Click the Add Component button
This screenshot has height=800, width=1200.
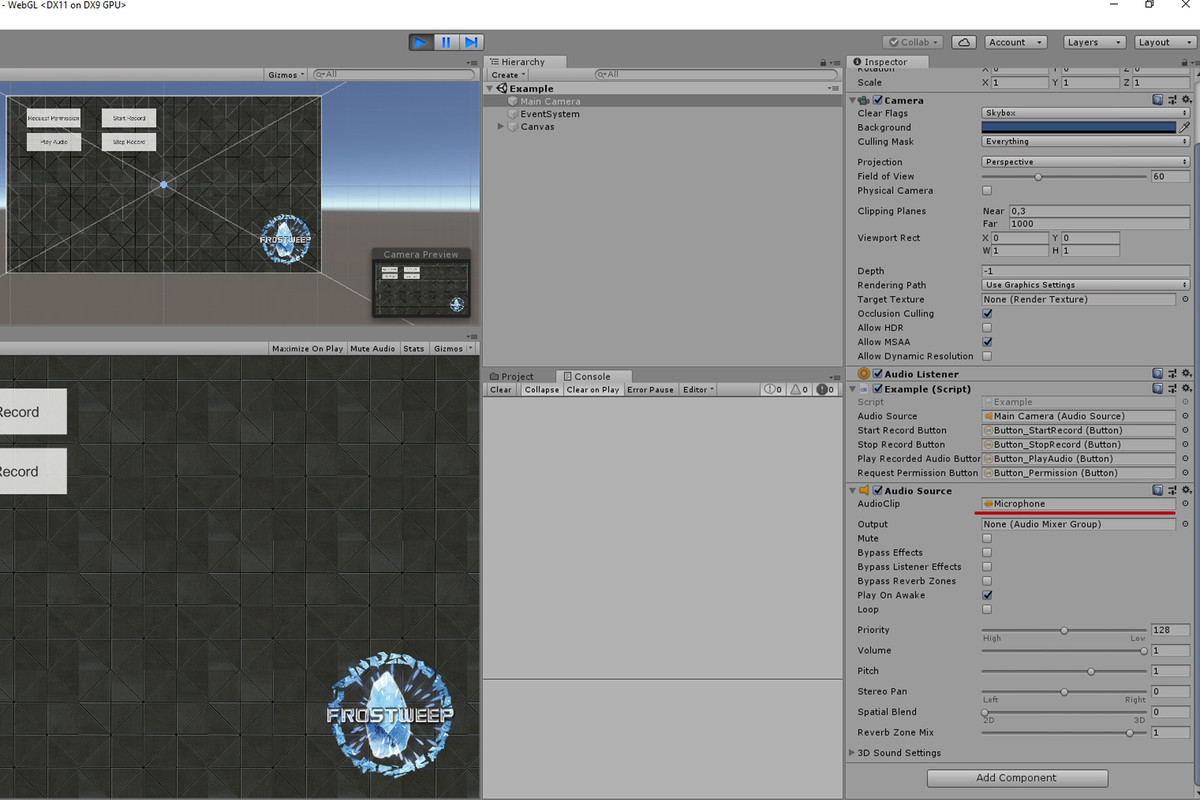[1017, 777]
